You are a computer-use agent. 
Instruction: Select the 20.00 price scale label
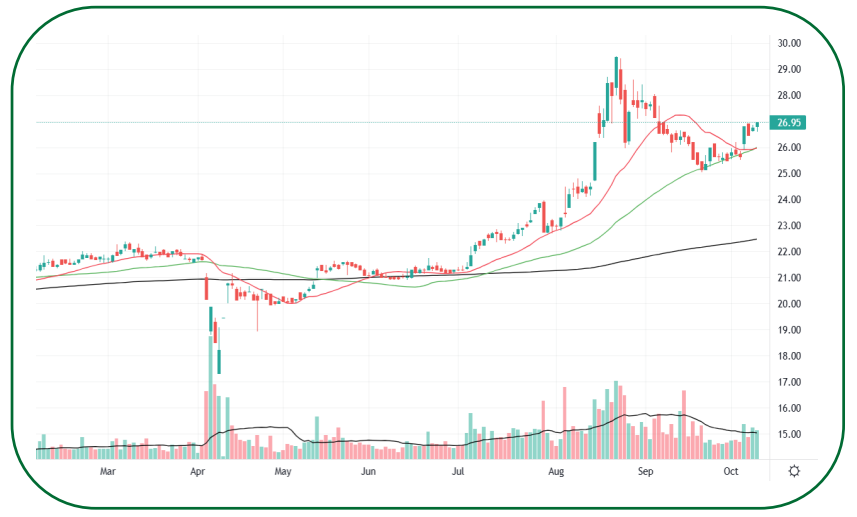point(789,304)
